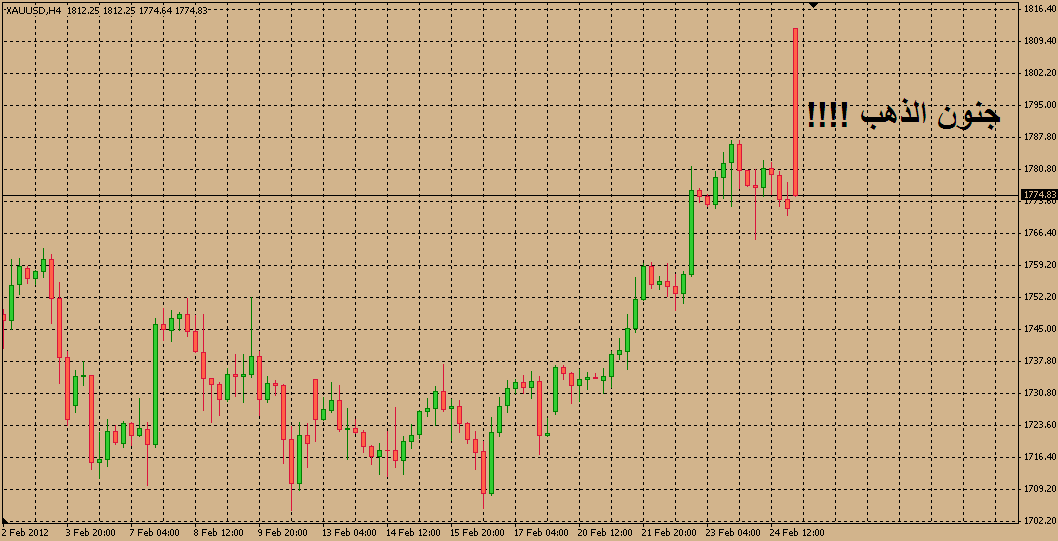Click the 17 Feb 04:00 time label
The height and width of the screenshot is (541, 1058).
(540, 533)
